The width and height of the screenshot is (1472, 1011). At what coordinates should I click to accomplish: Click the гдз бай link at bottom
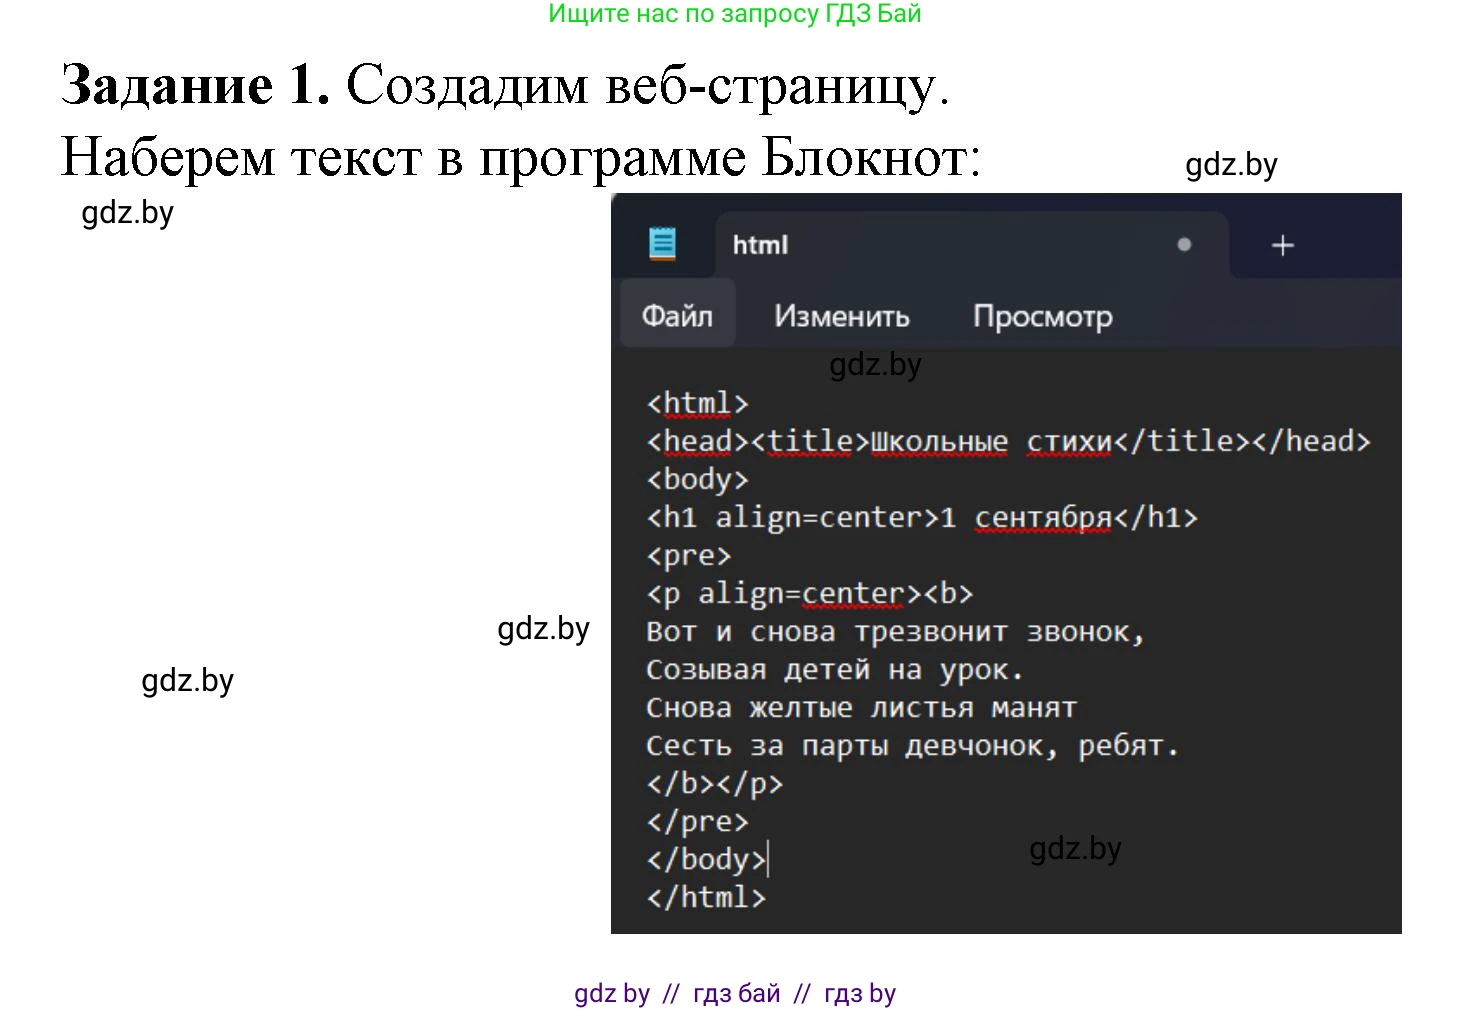click(737, 992)
